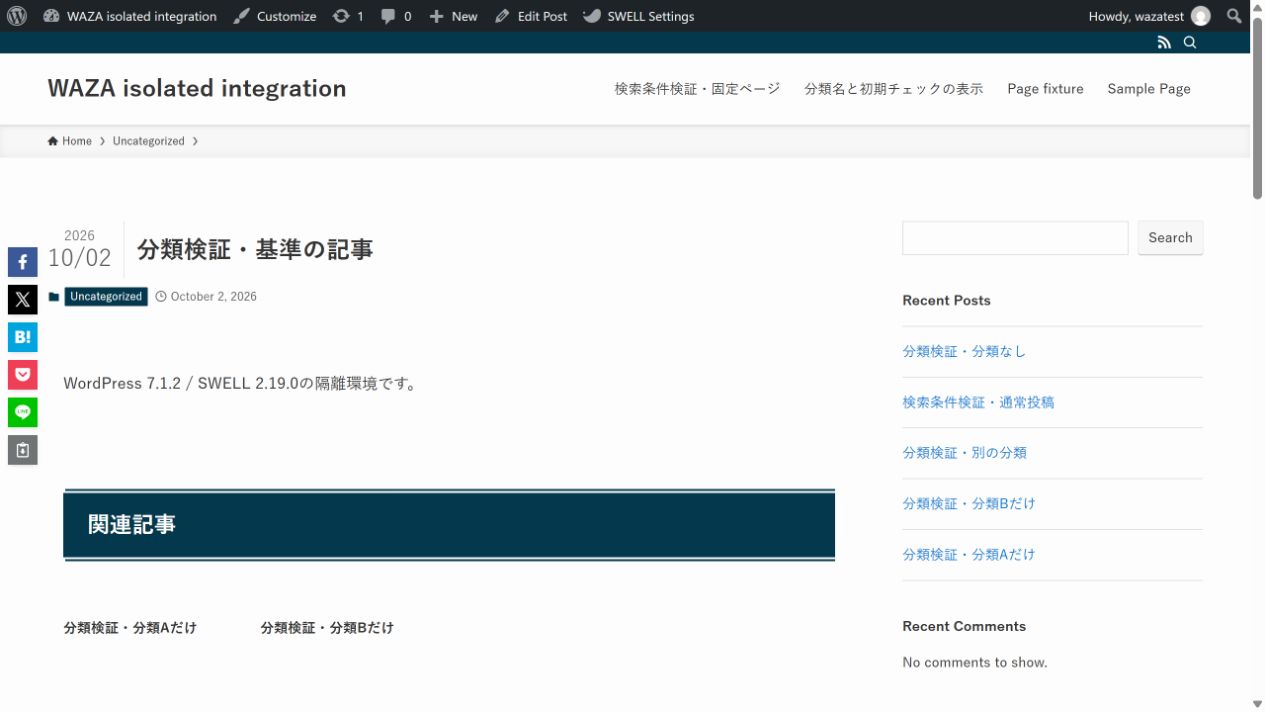This screenshot has height=712, width=1265.
Task: Click the scrollbar down arrow
Action: tap(1257, 704)
